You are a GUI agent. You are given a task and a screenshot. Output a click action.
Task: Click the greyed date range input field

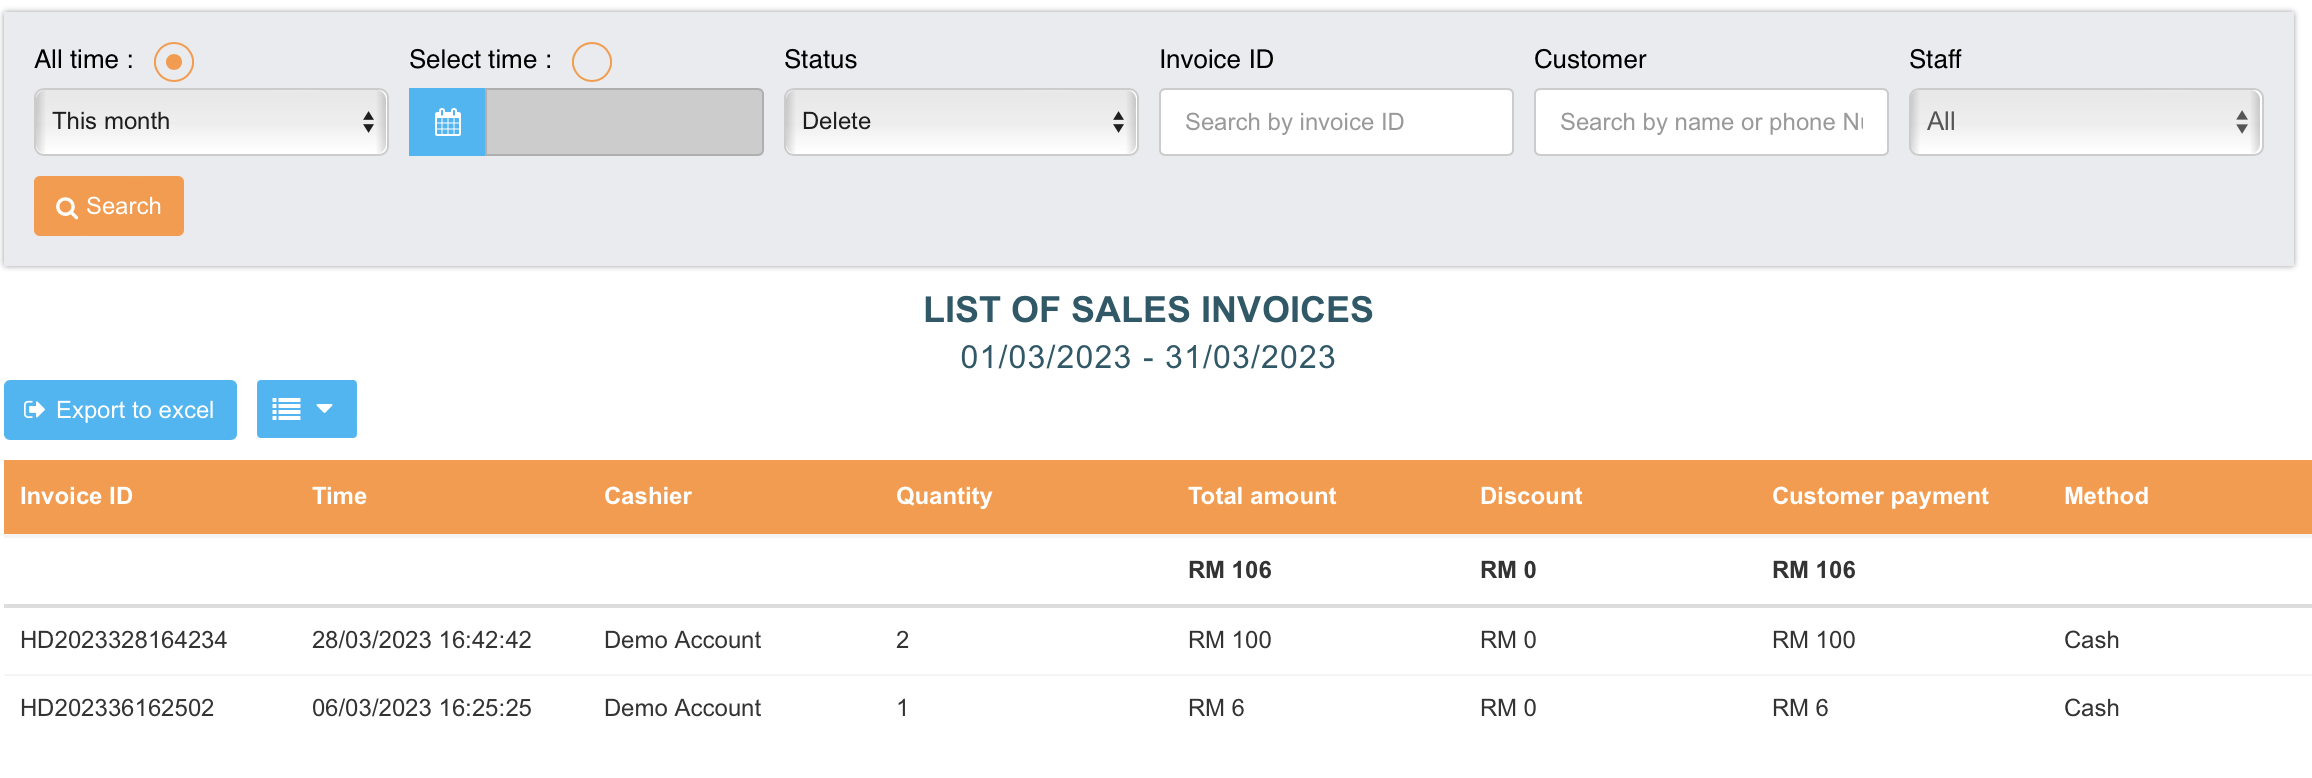click(x=624, y=122)
